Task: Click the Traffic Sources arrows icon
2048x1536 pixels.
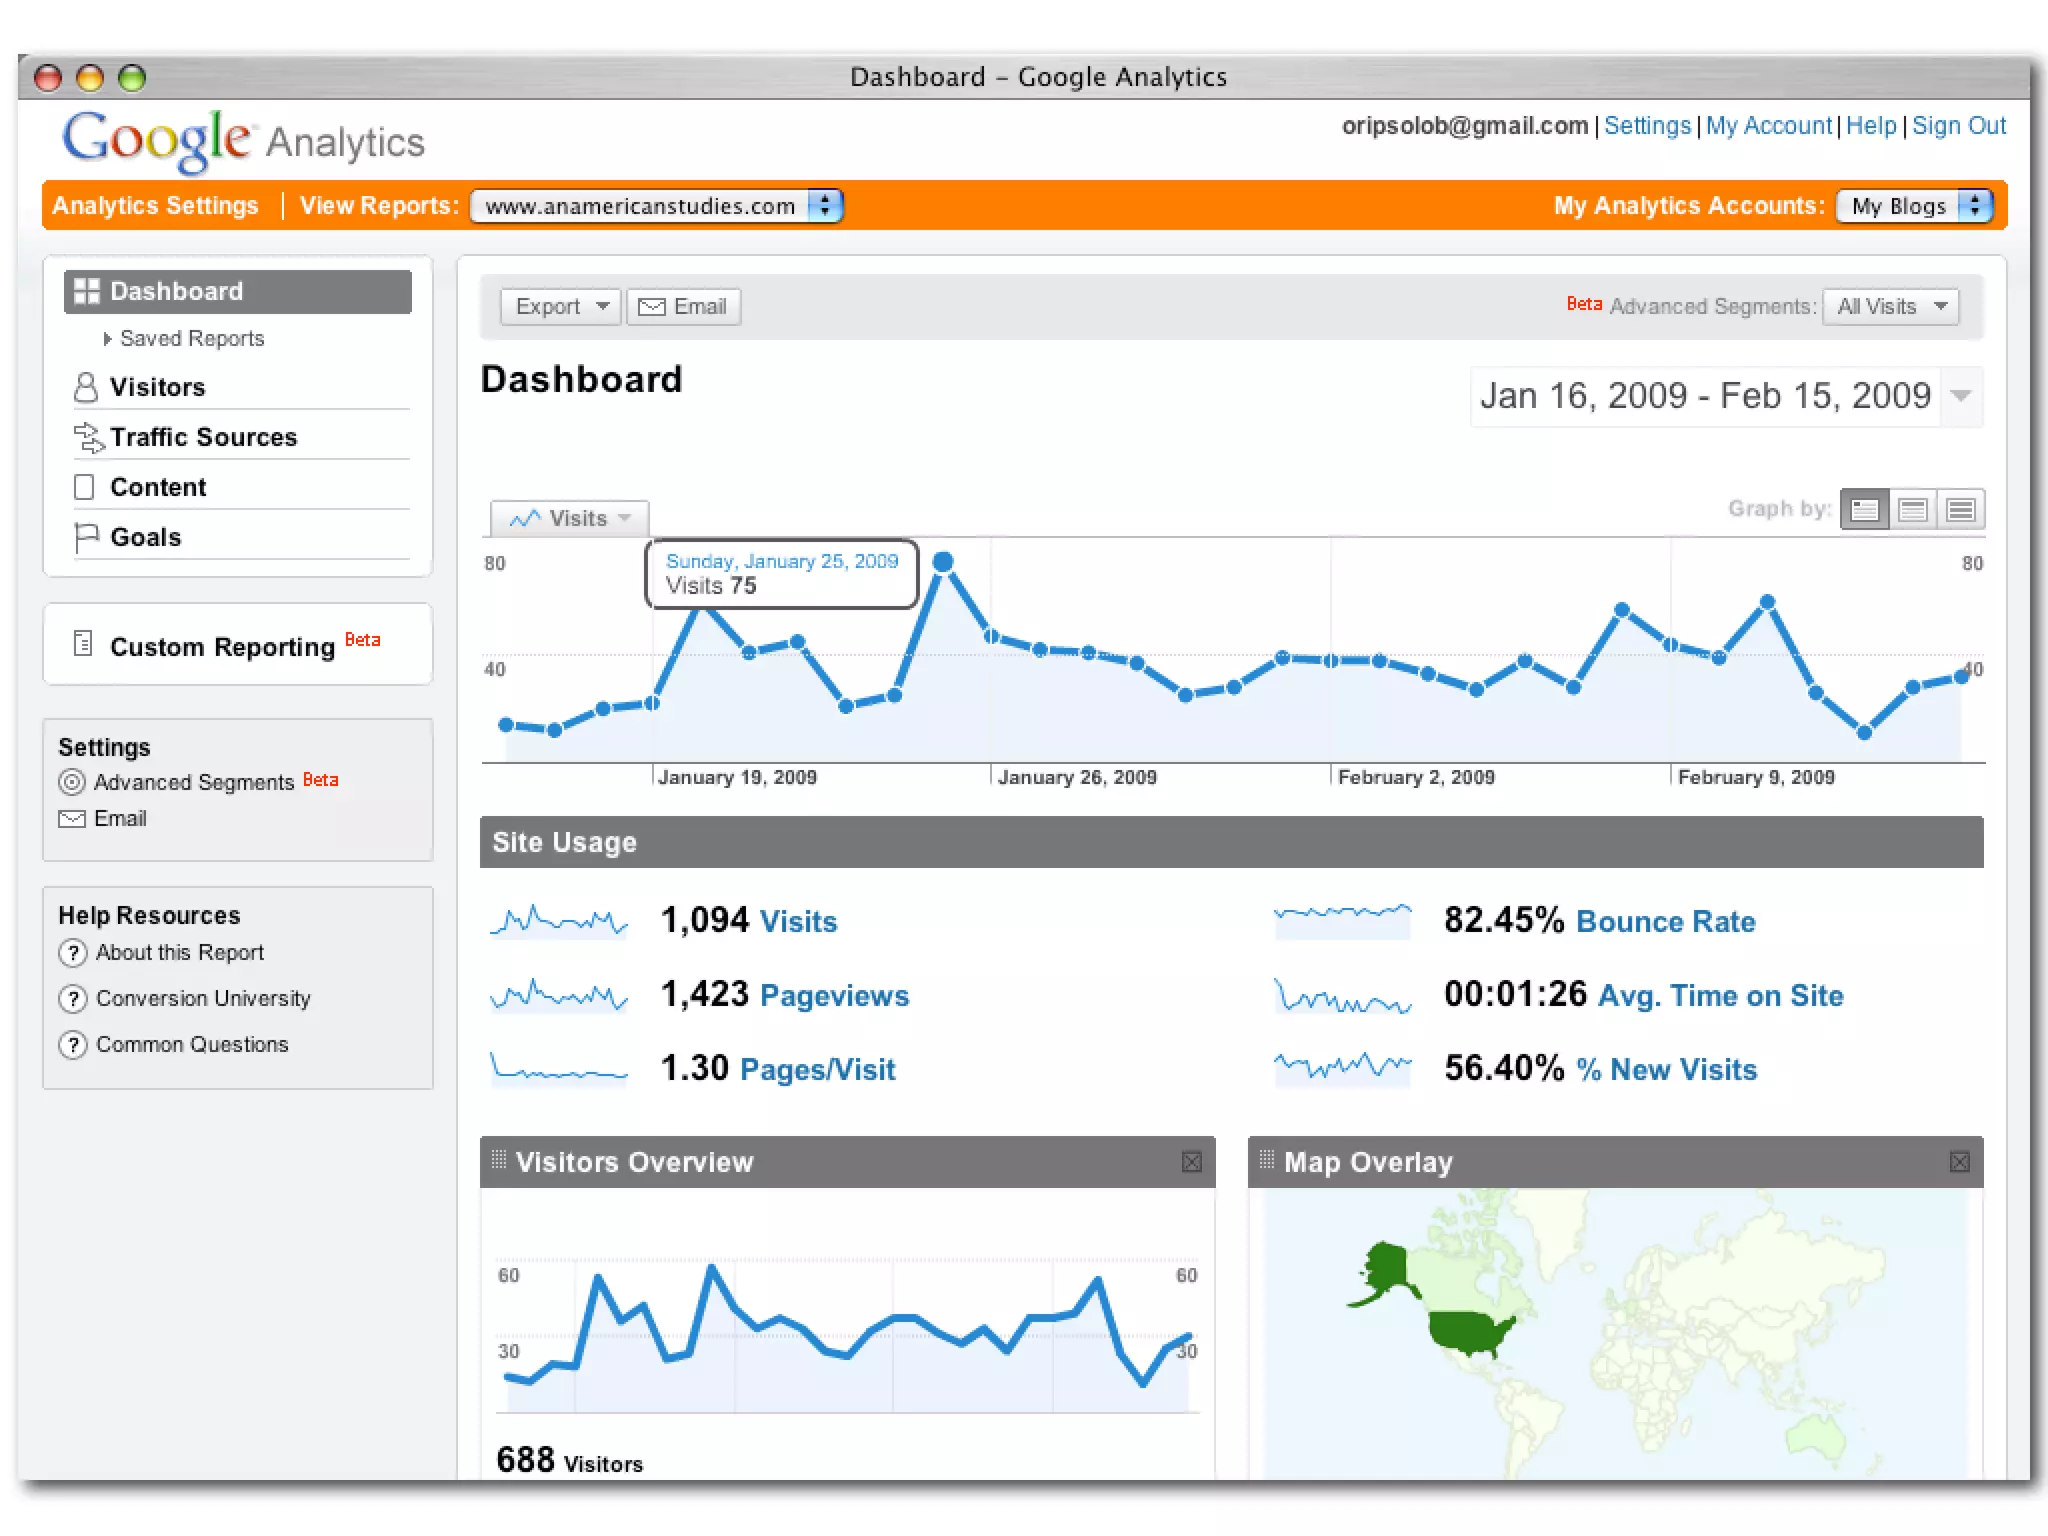Action: coord(88,437)
